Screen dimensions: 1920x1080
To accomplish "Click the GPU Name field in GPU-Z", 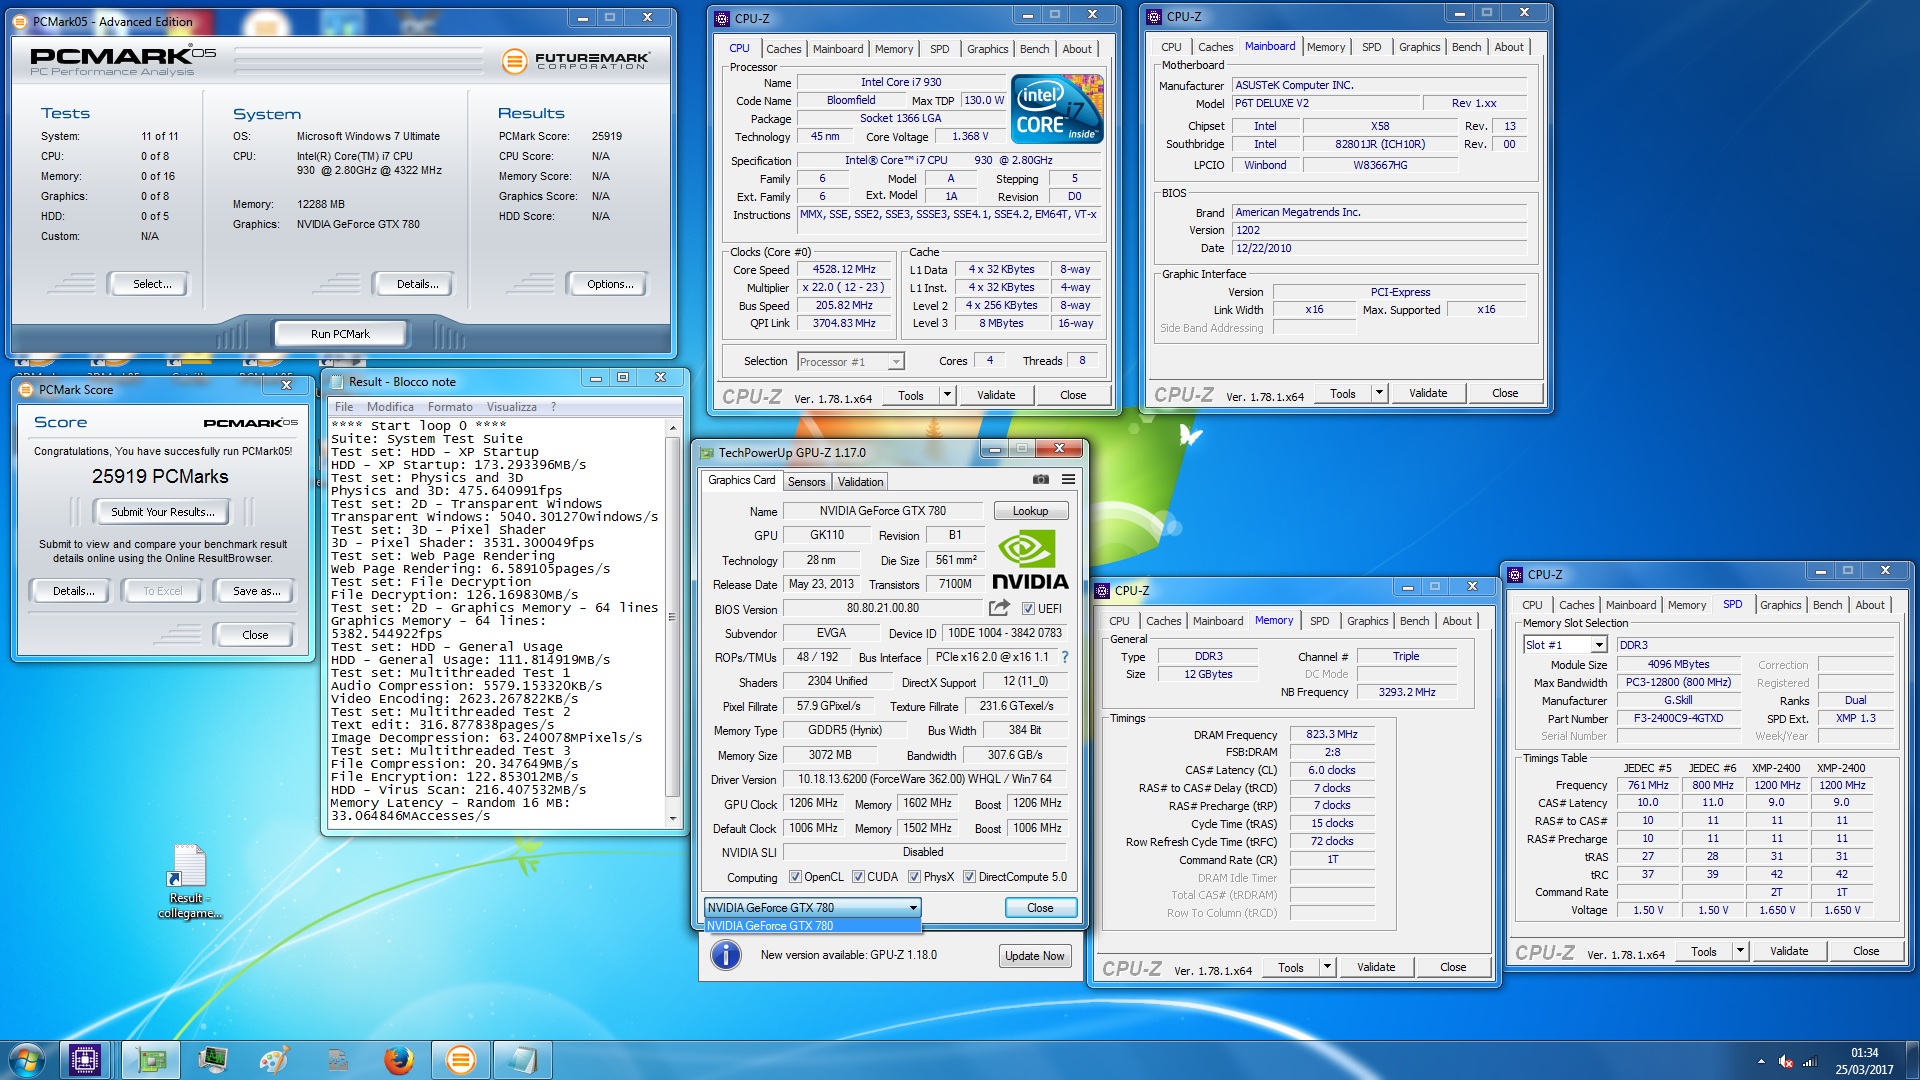I will [882, 511].
